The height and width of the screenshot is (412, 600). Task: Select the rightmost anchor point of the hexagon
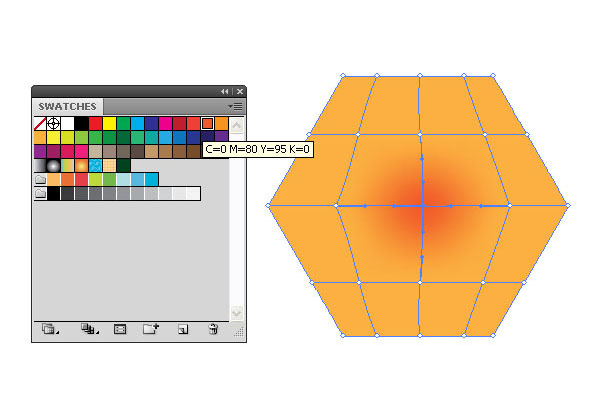(x=568, y=205)
